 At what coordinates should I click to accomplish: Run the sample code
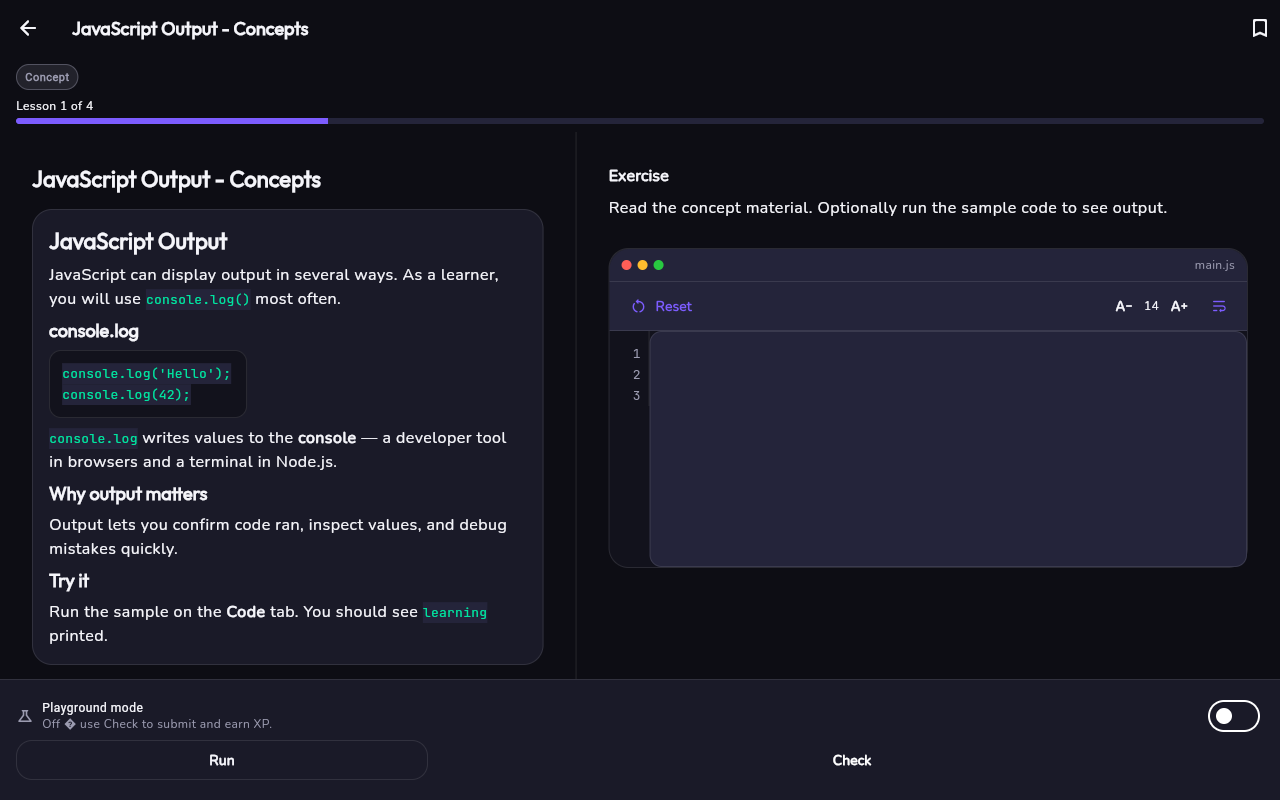(x=222, y=760)
